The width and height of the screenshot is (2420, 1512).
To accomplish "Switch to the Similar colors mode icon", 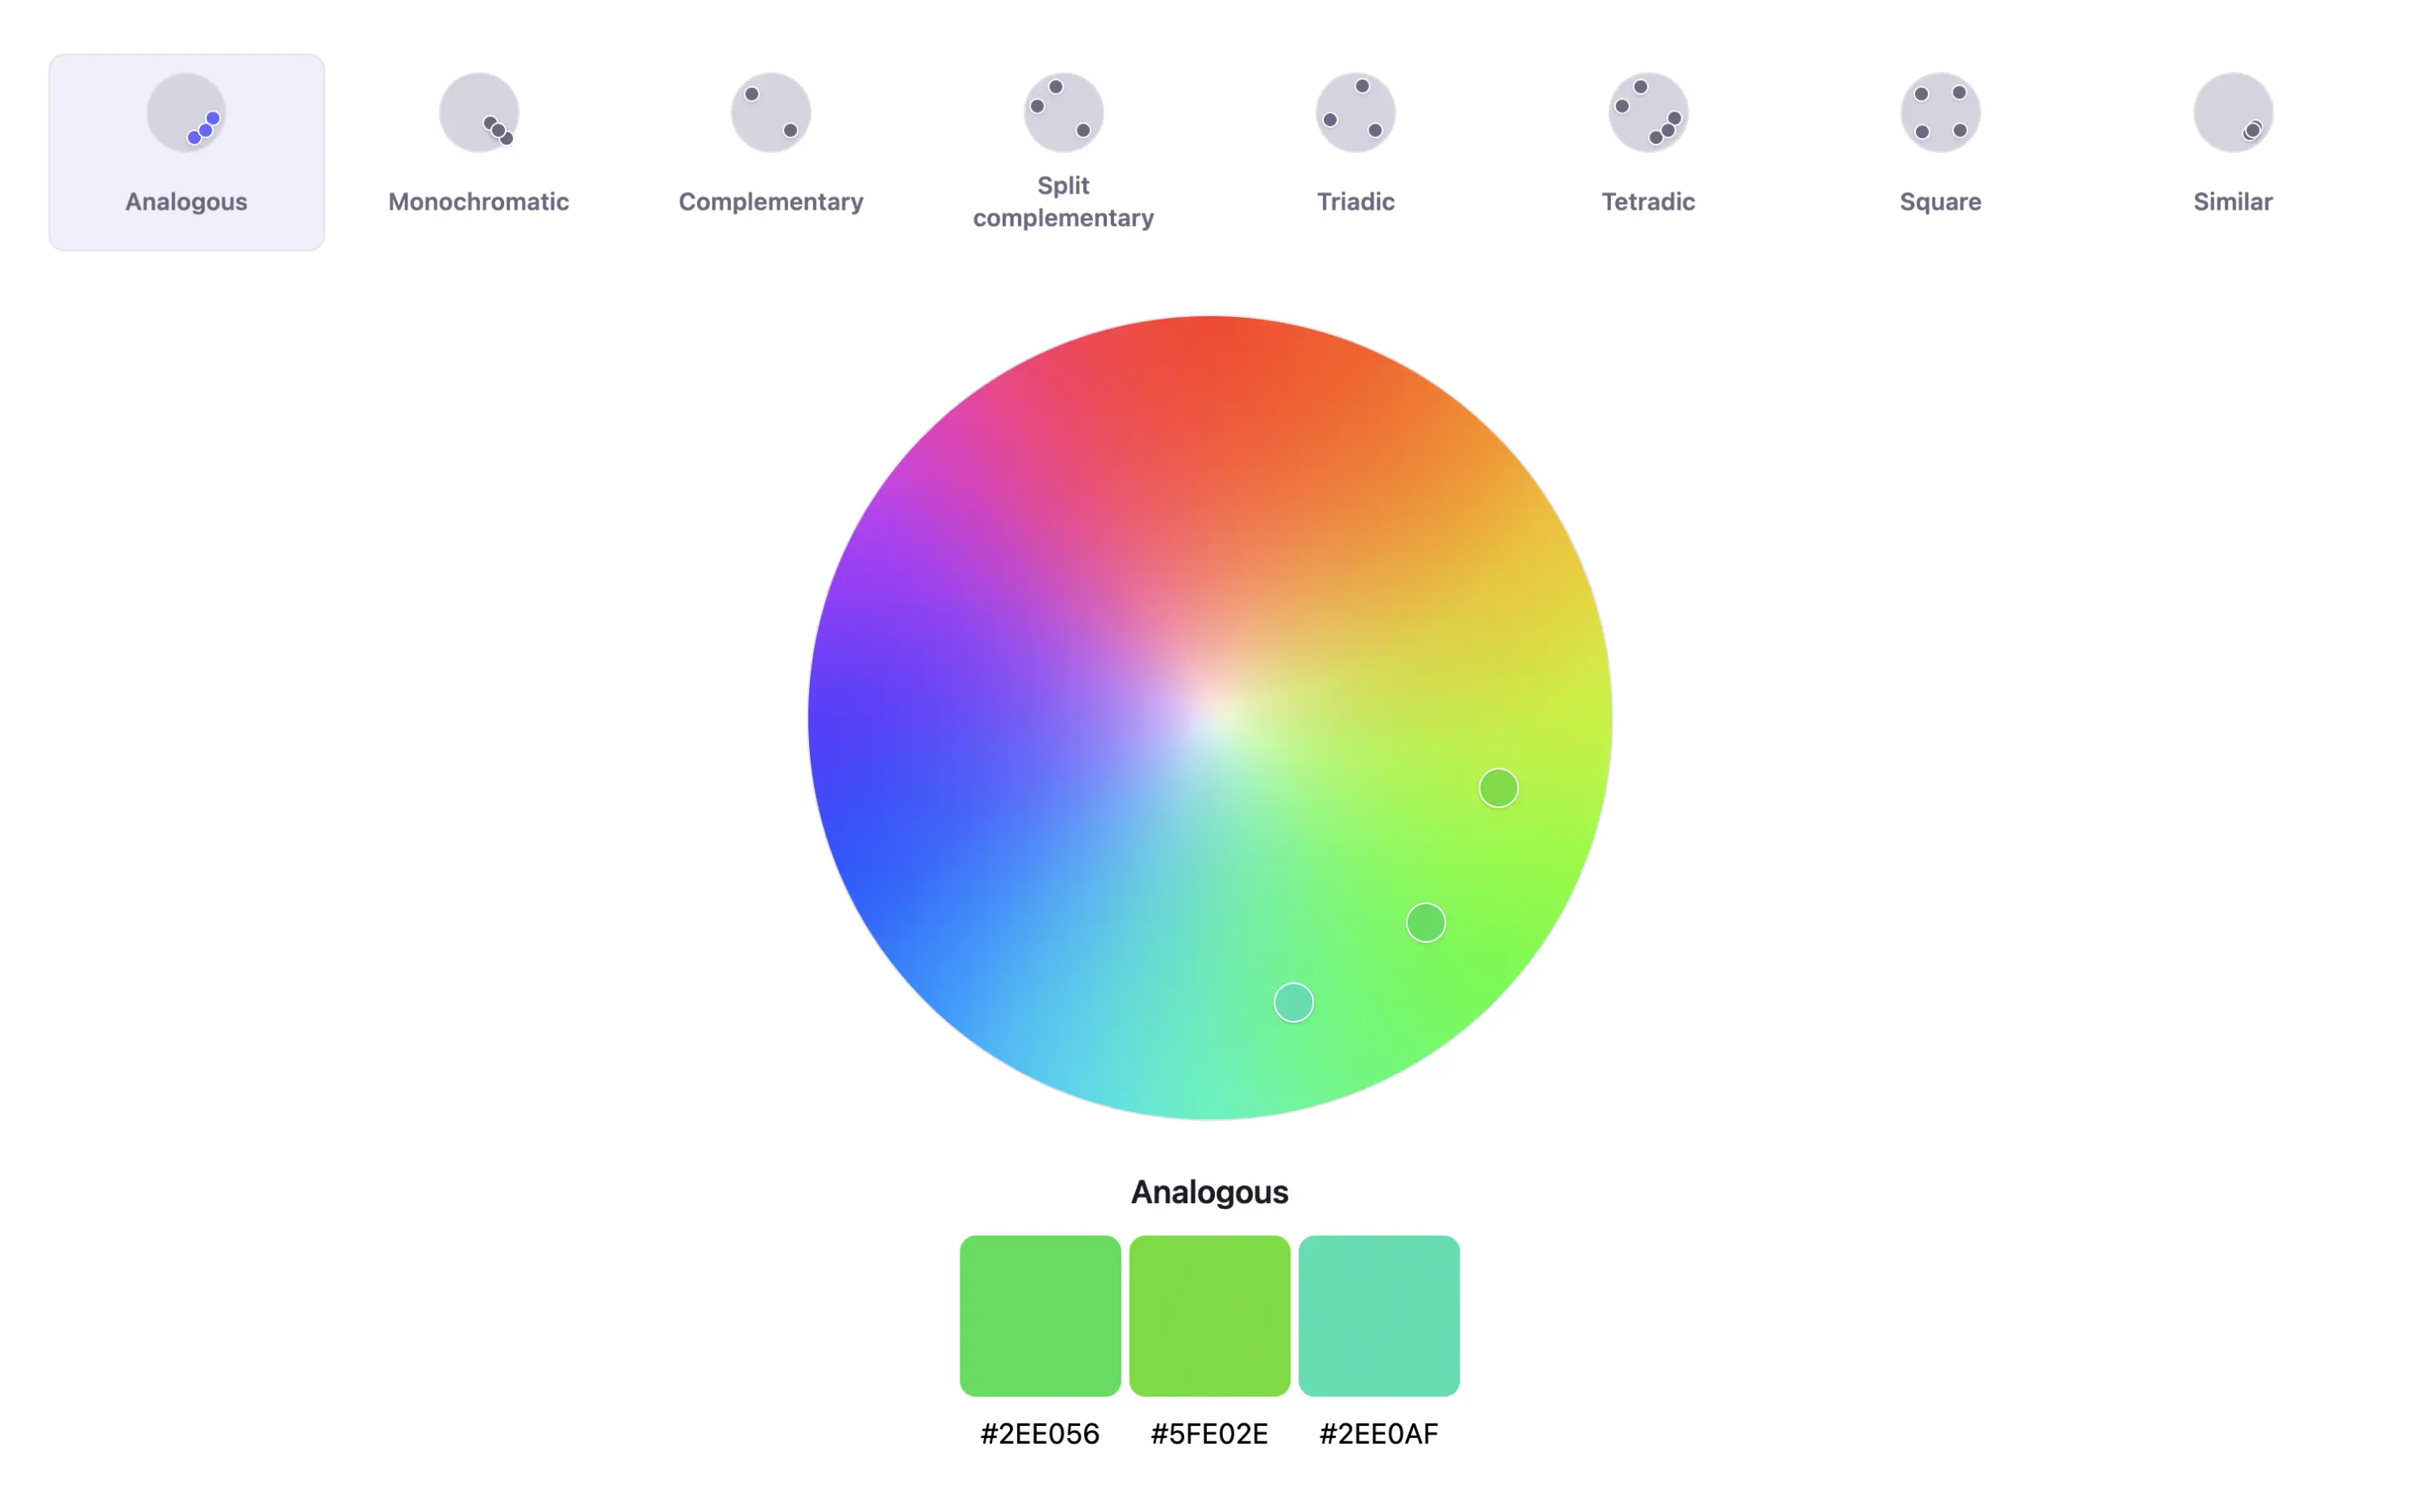I will (x=2232, y=112).
